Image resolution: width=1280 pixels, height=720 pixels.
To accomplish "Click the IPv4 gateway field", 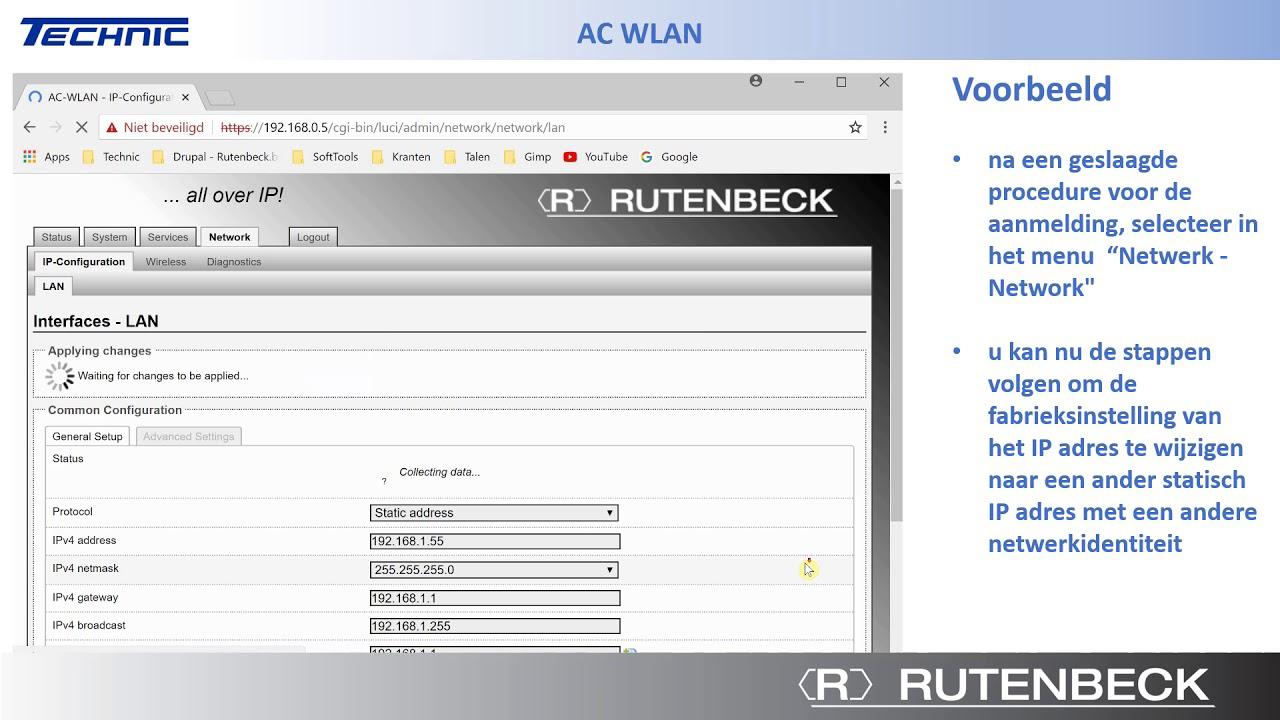I will click(495, 598).
